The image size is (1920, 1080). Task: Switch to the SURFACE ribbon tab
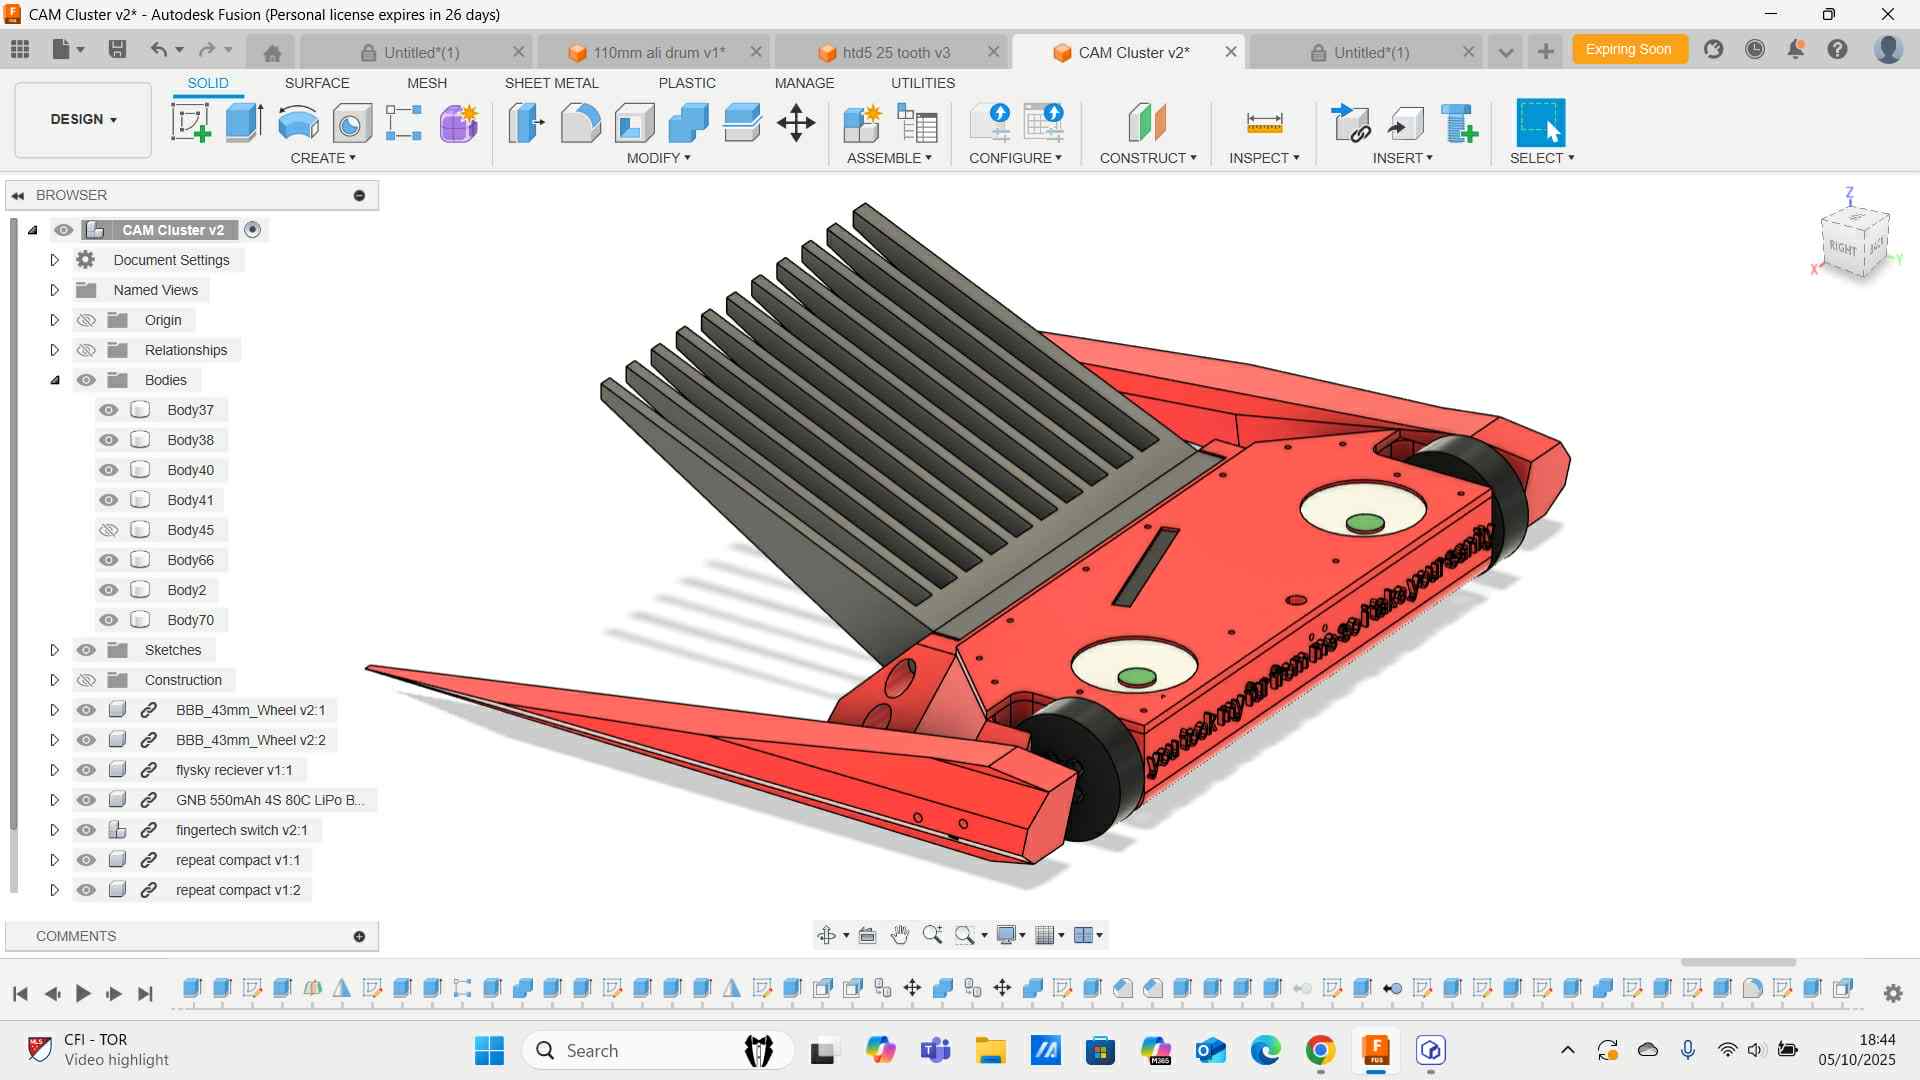point(317,83)
